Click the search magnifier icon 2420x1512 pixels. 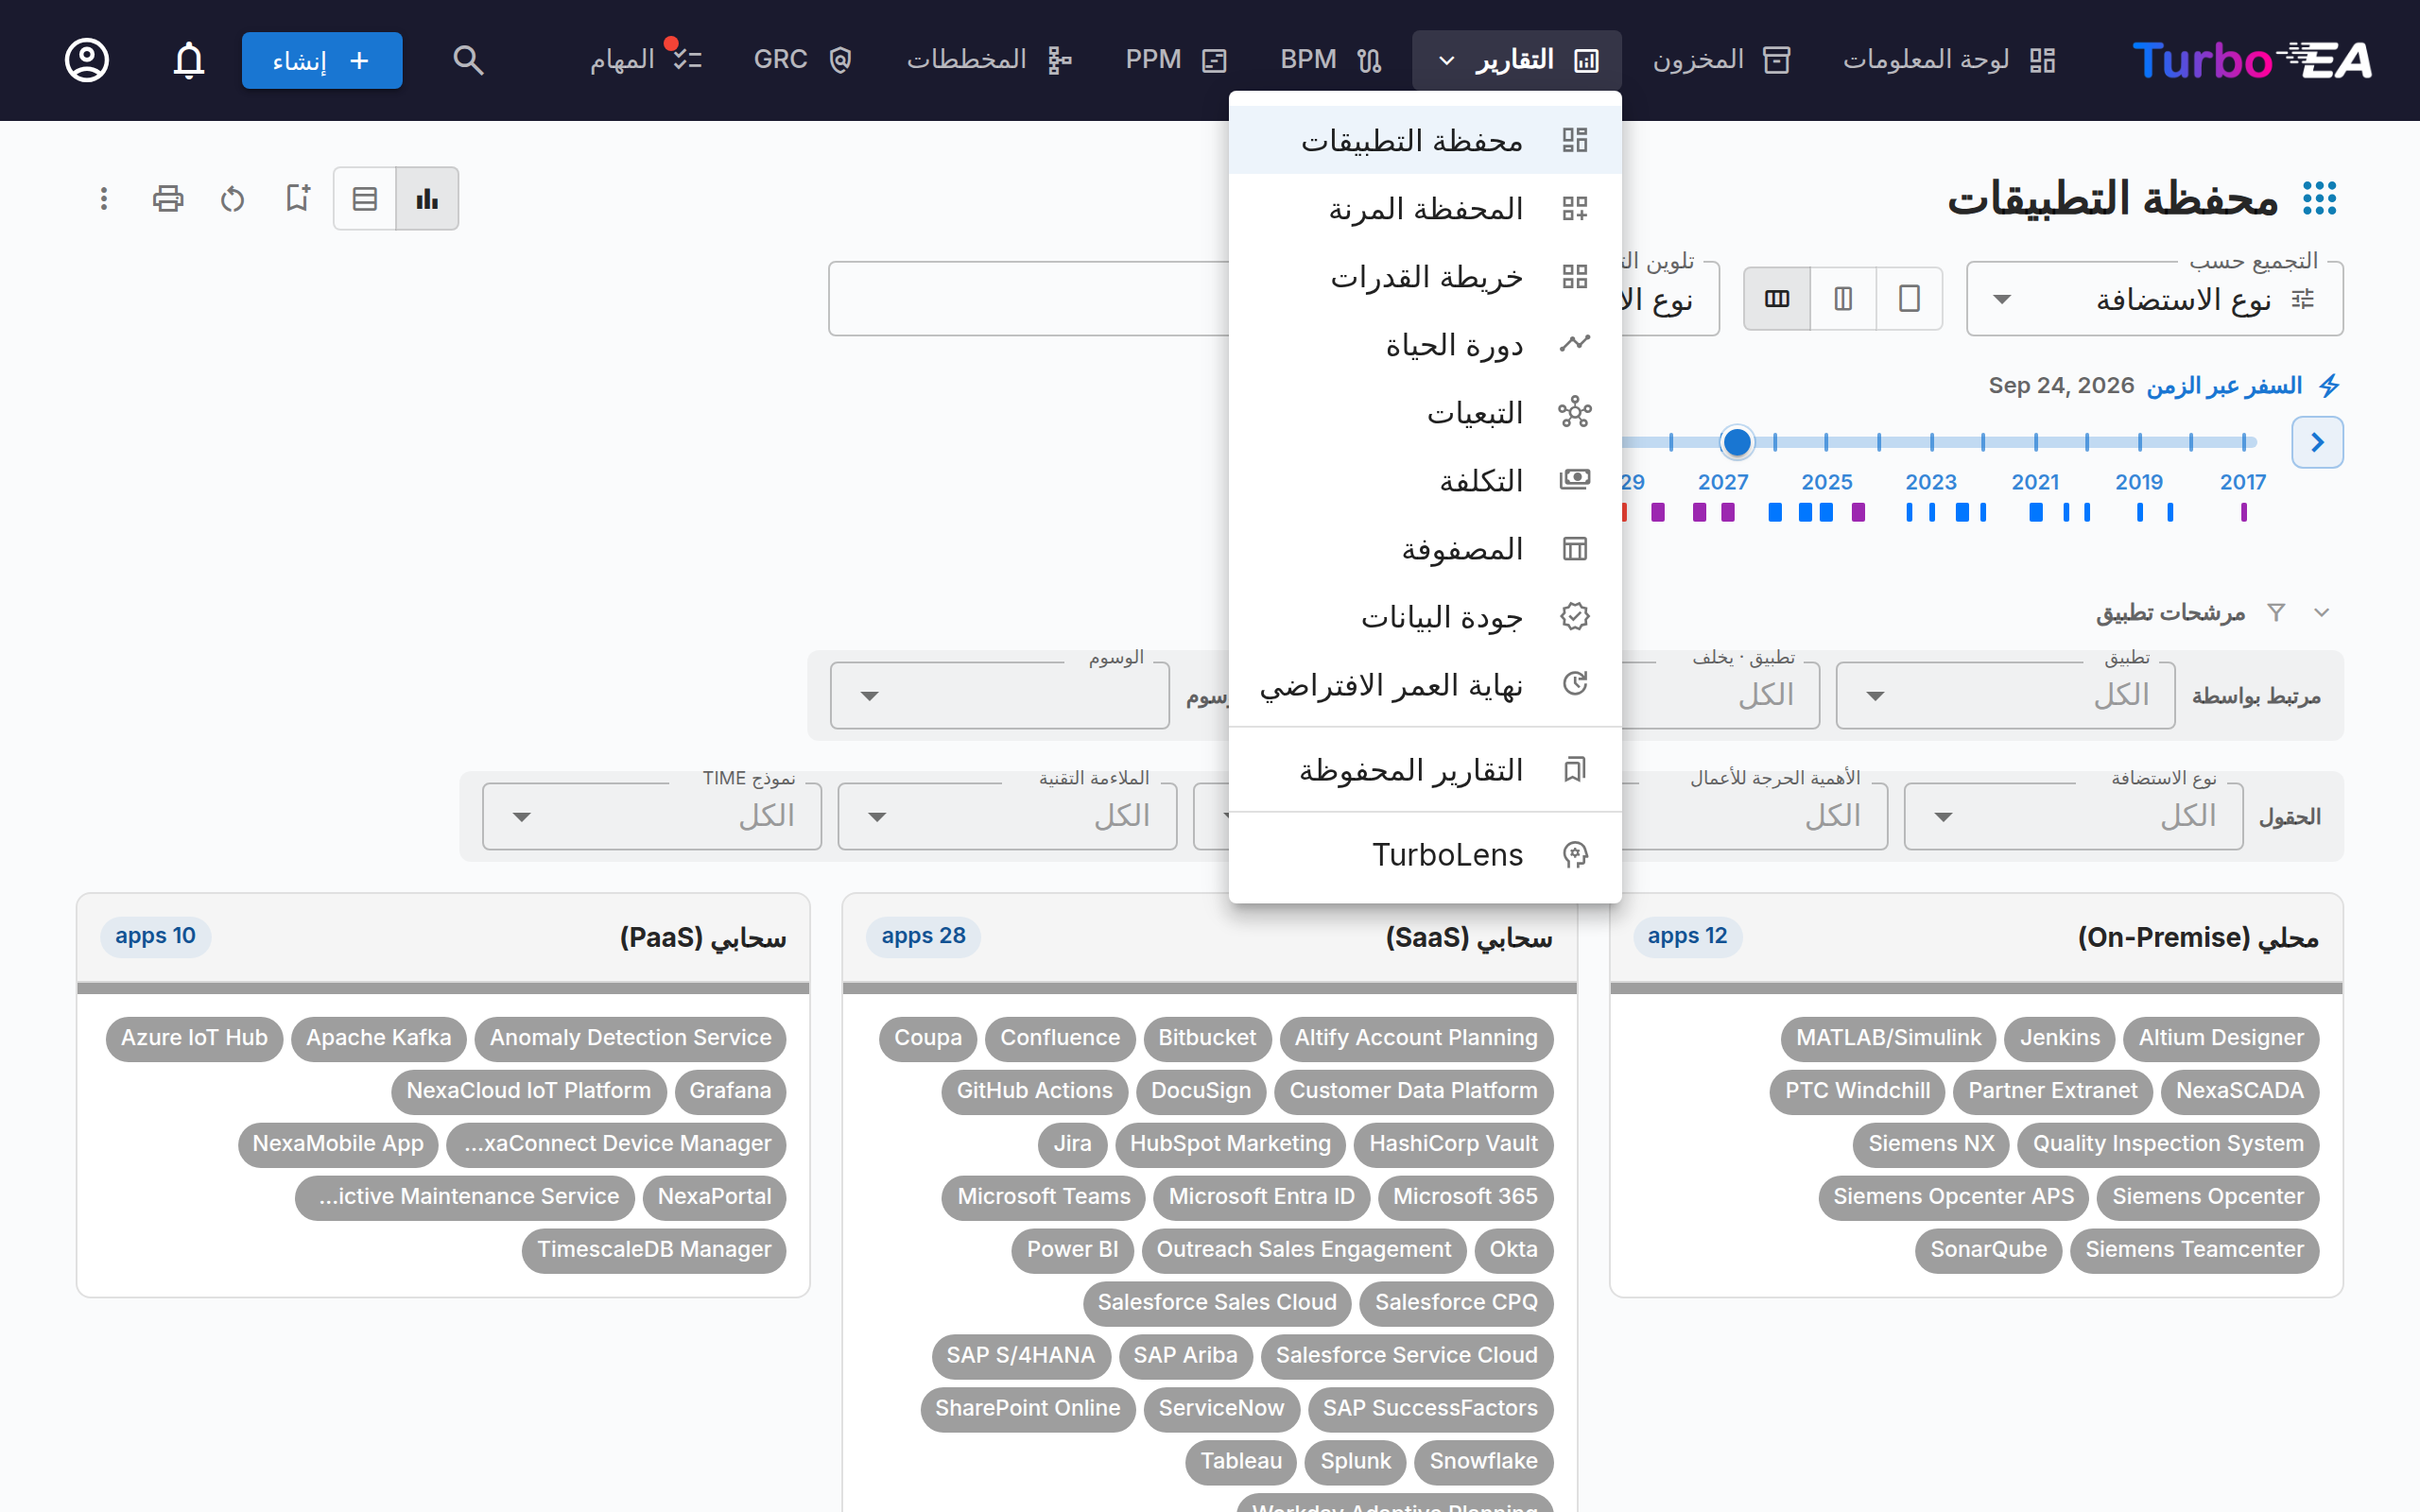pyautogui.click(x=468, y=60)
